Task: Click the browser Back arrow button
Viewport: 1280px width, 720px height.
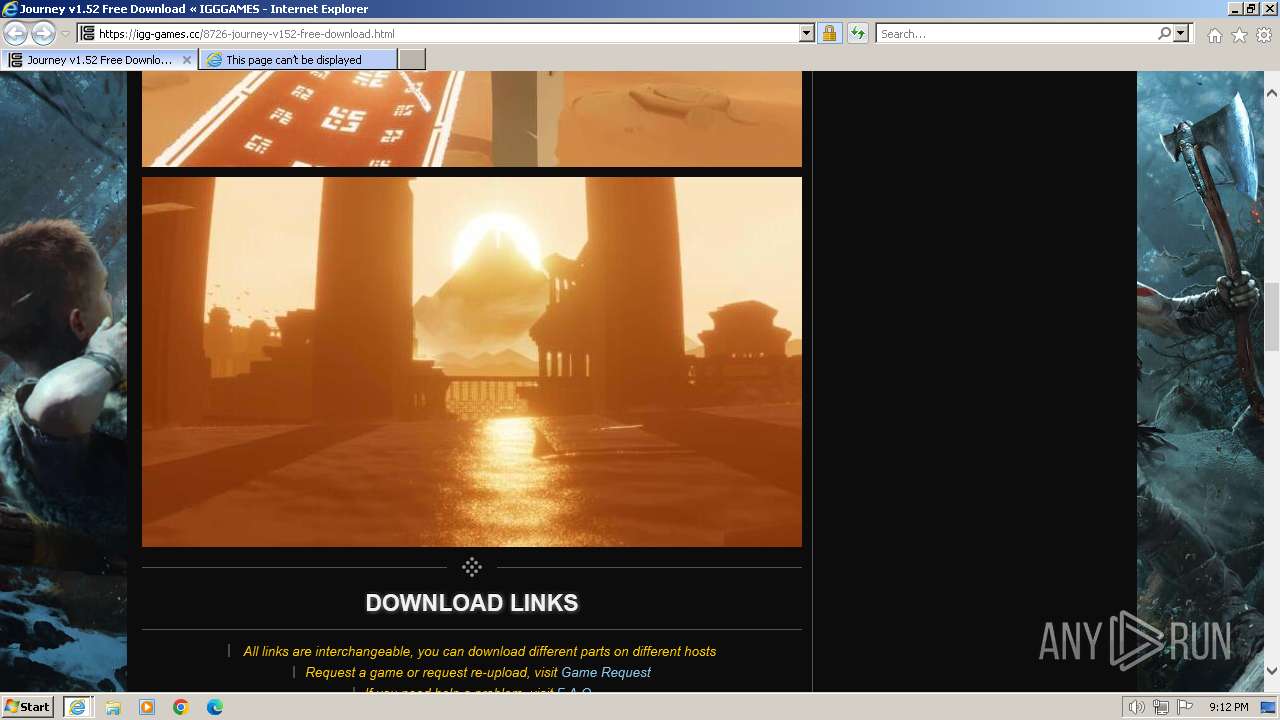Action: (x=15, y=33)
